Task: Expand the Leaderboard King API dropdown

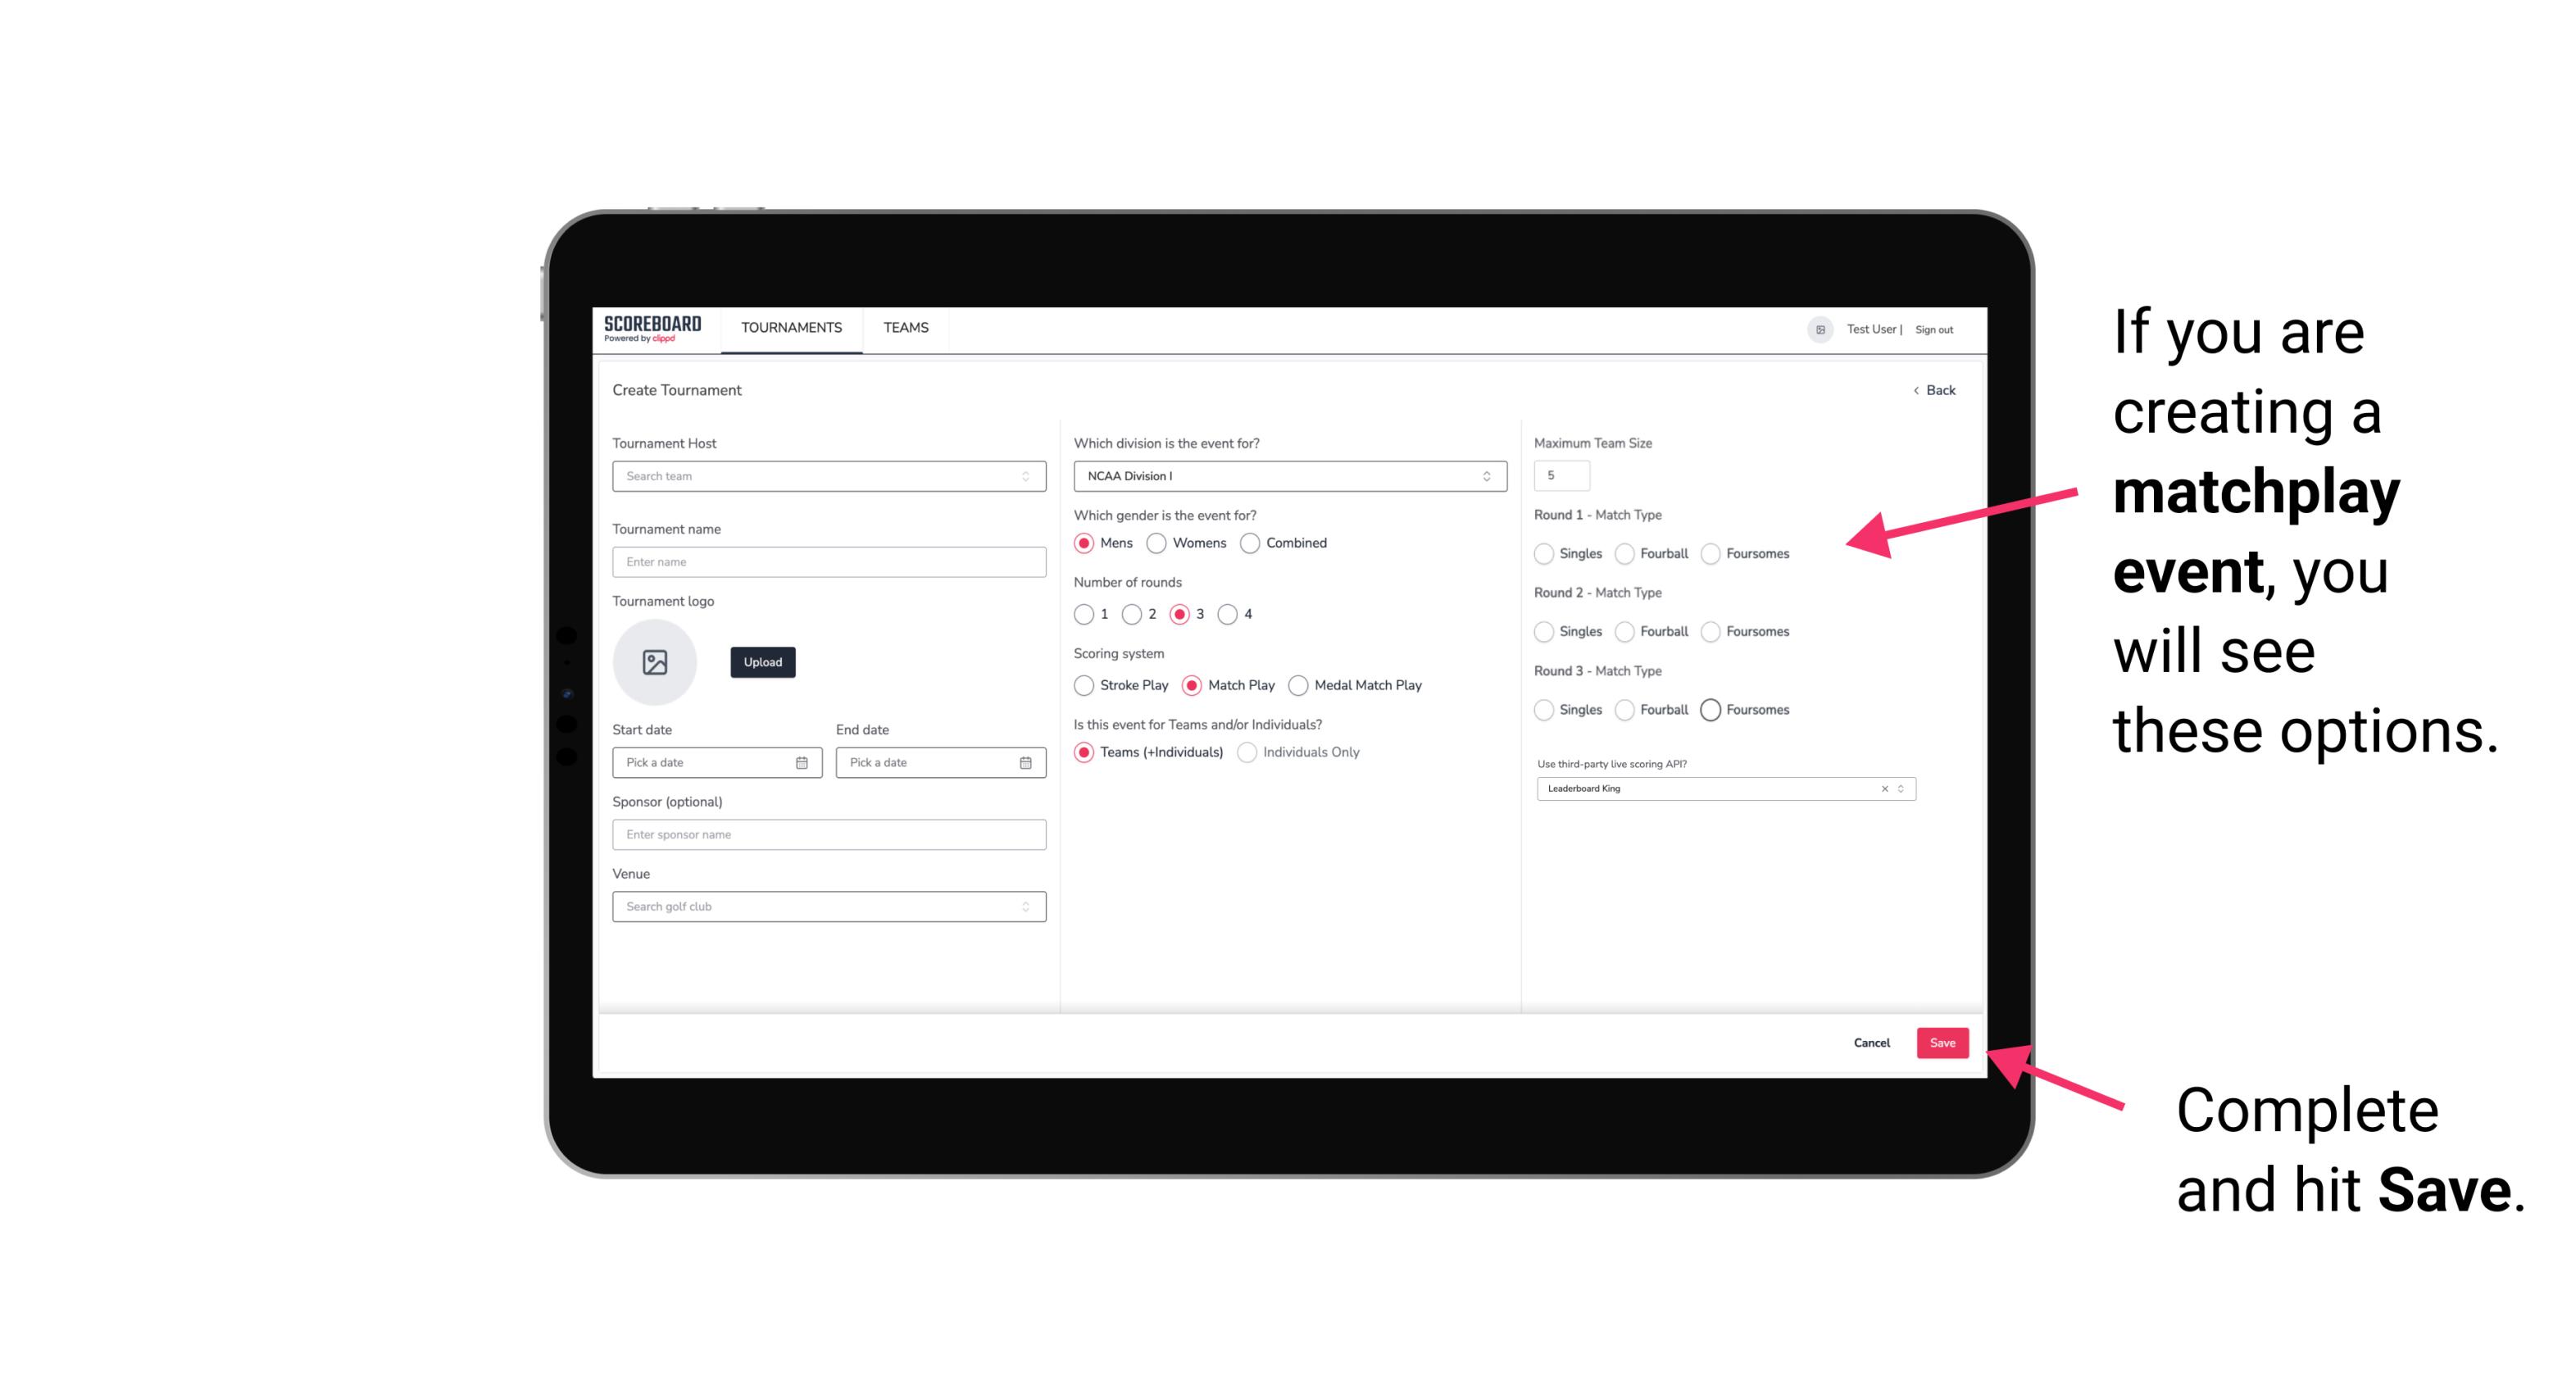Action: click(1899, 787)
